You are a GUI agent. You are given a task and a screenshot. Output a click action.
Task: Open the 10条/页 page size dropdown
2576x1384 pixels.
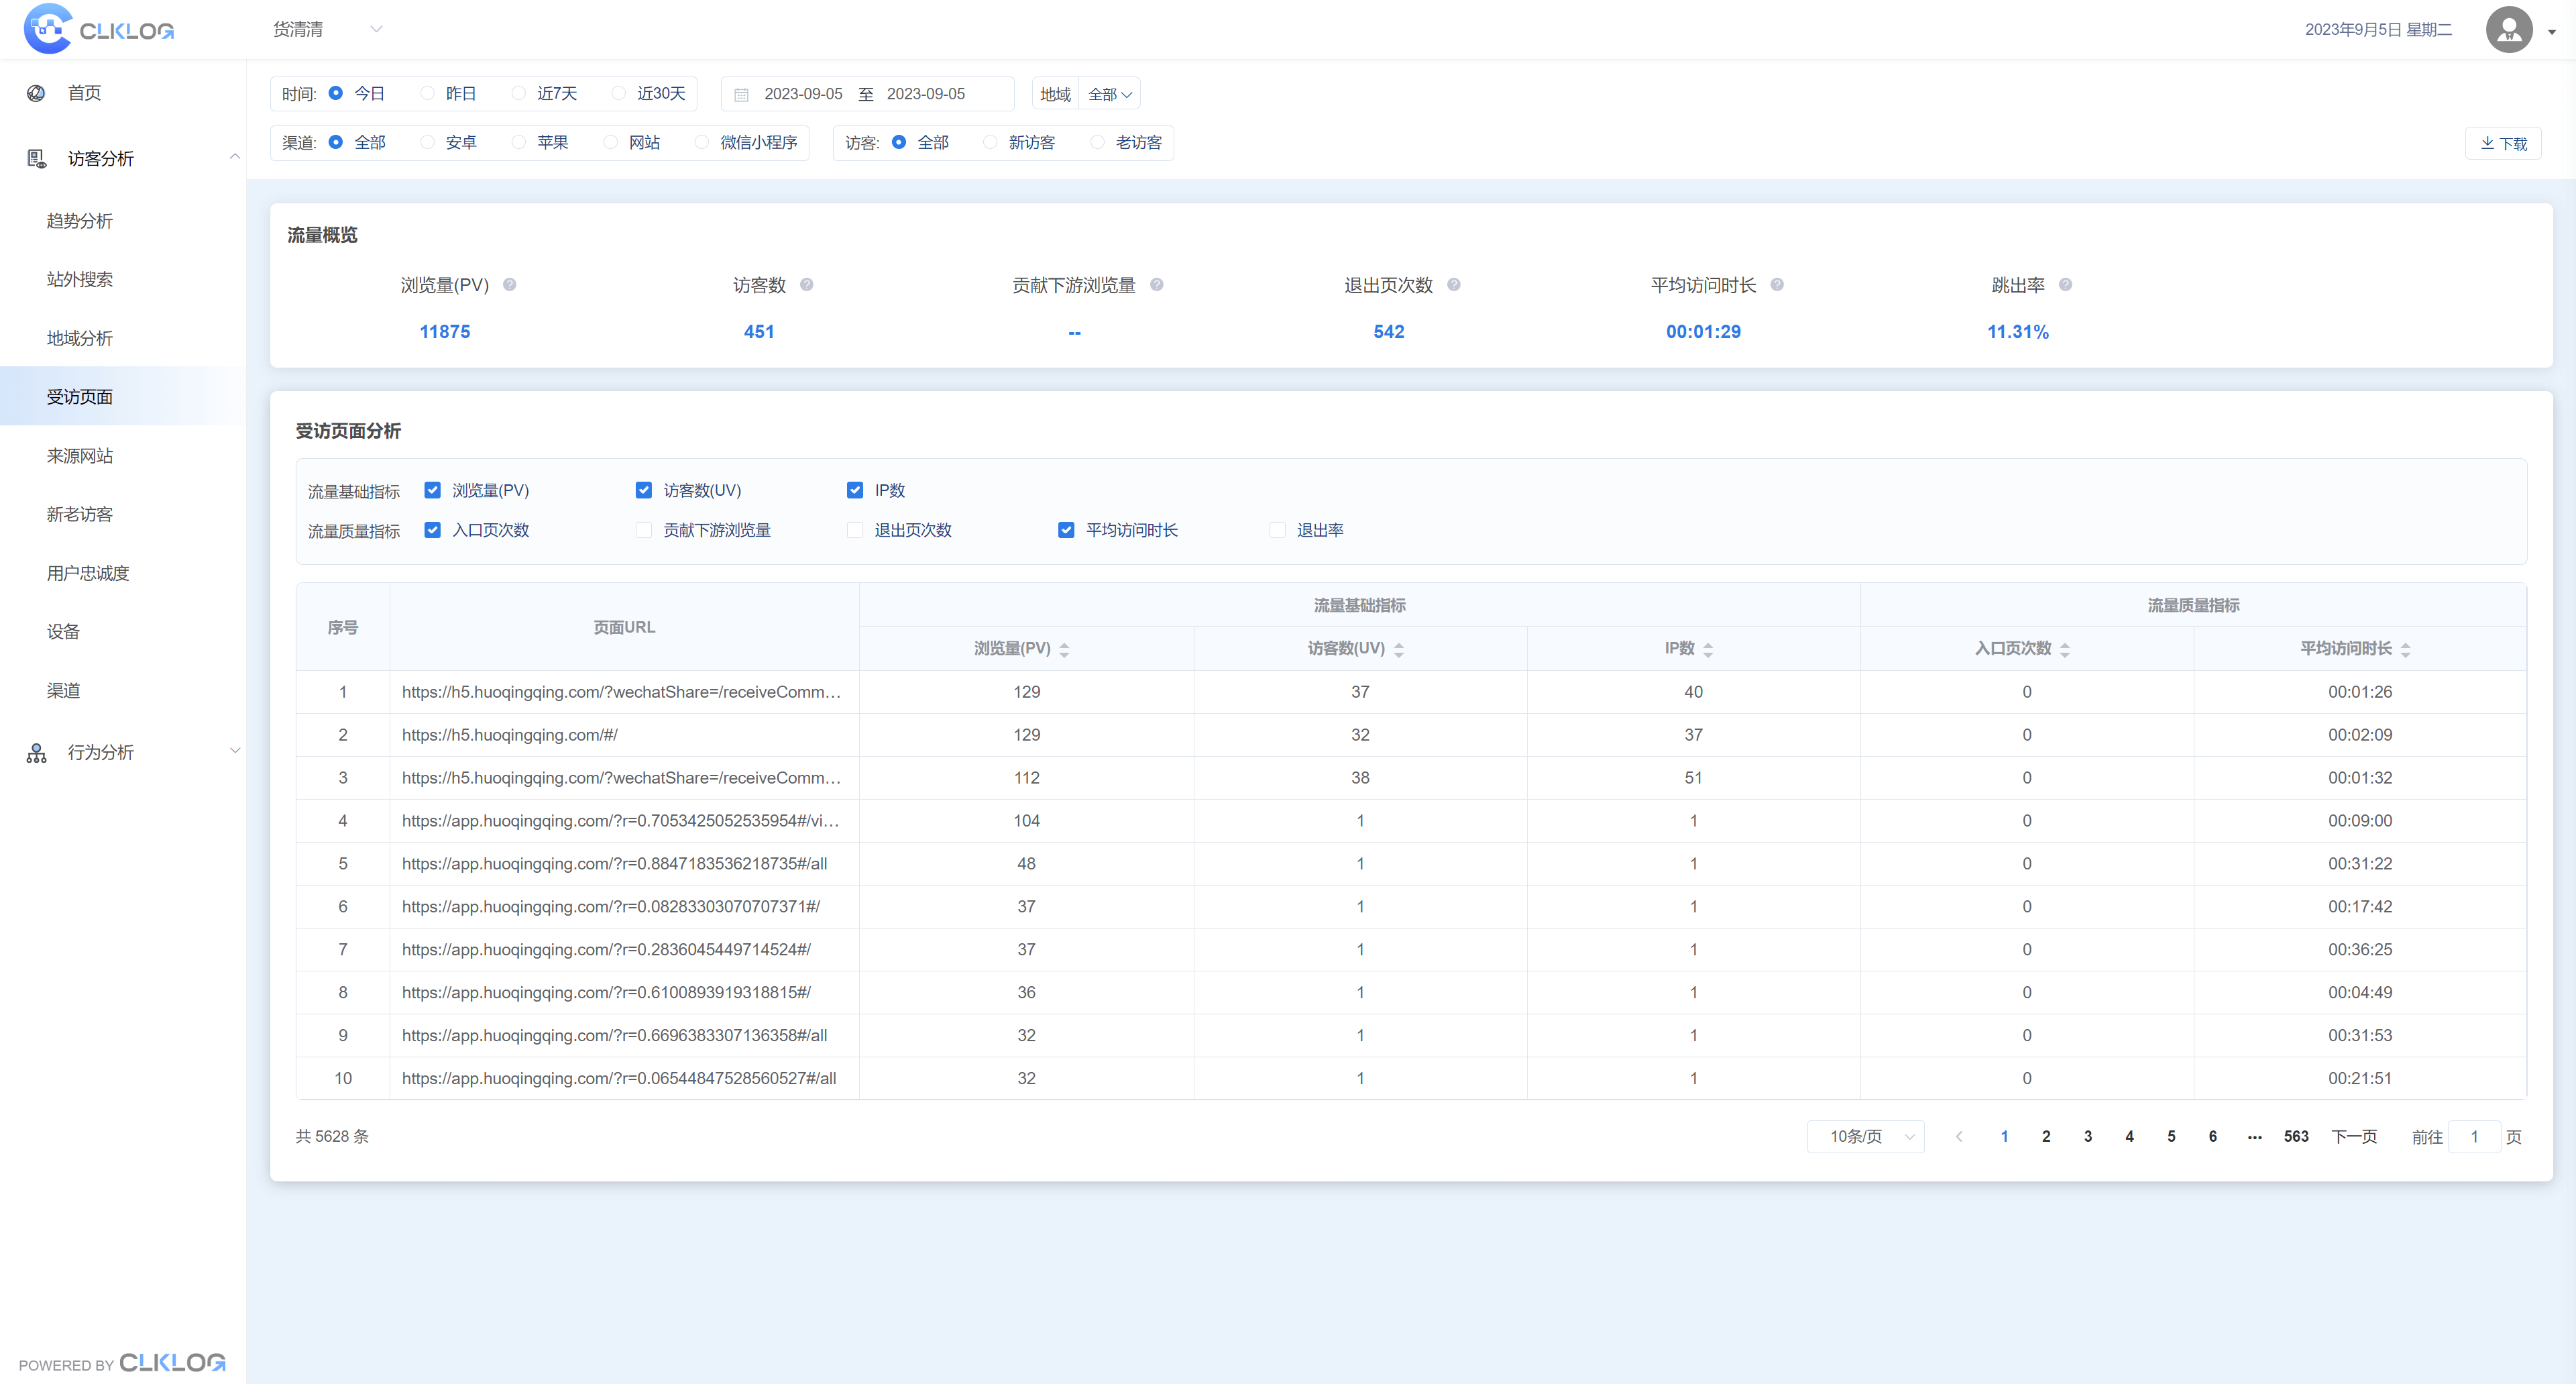pyautogui.click(x=1864, y=1136)
